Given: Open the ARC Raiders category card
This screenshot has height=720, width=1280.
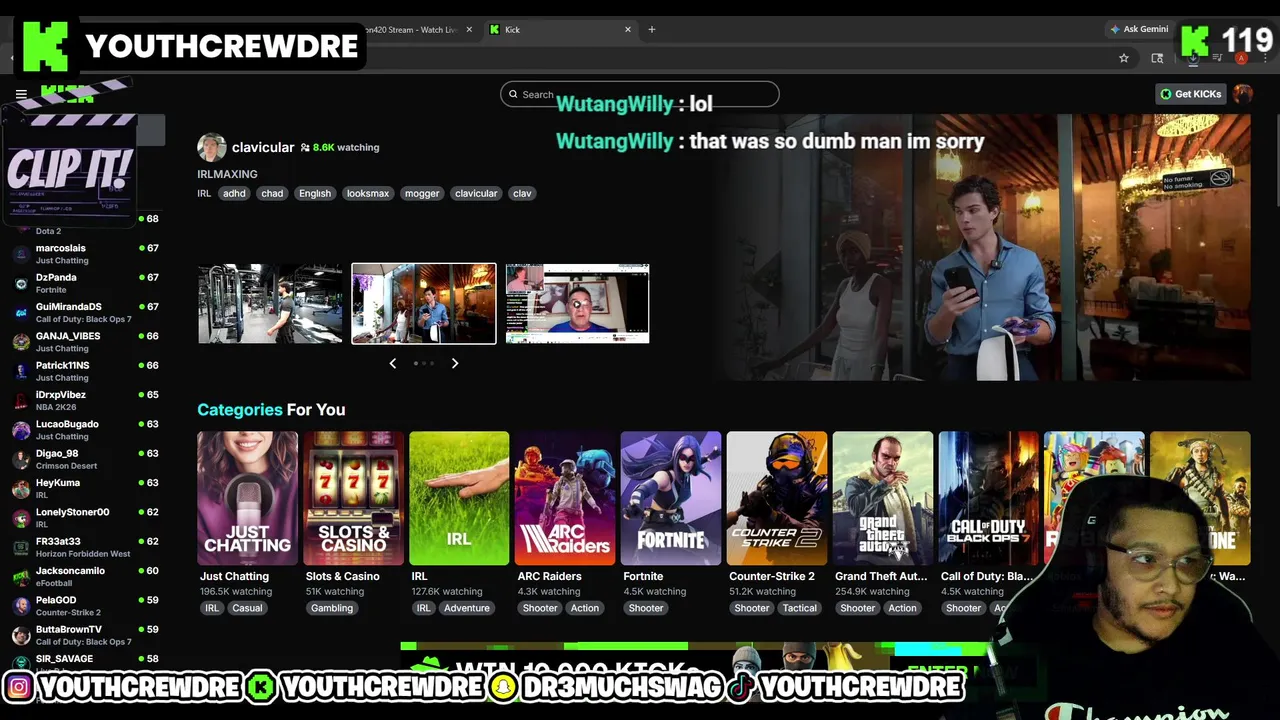Looking at the screenshot, I should [565, 498].
